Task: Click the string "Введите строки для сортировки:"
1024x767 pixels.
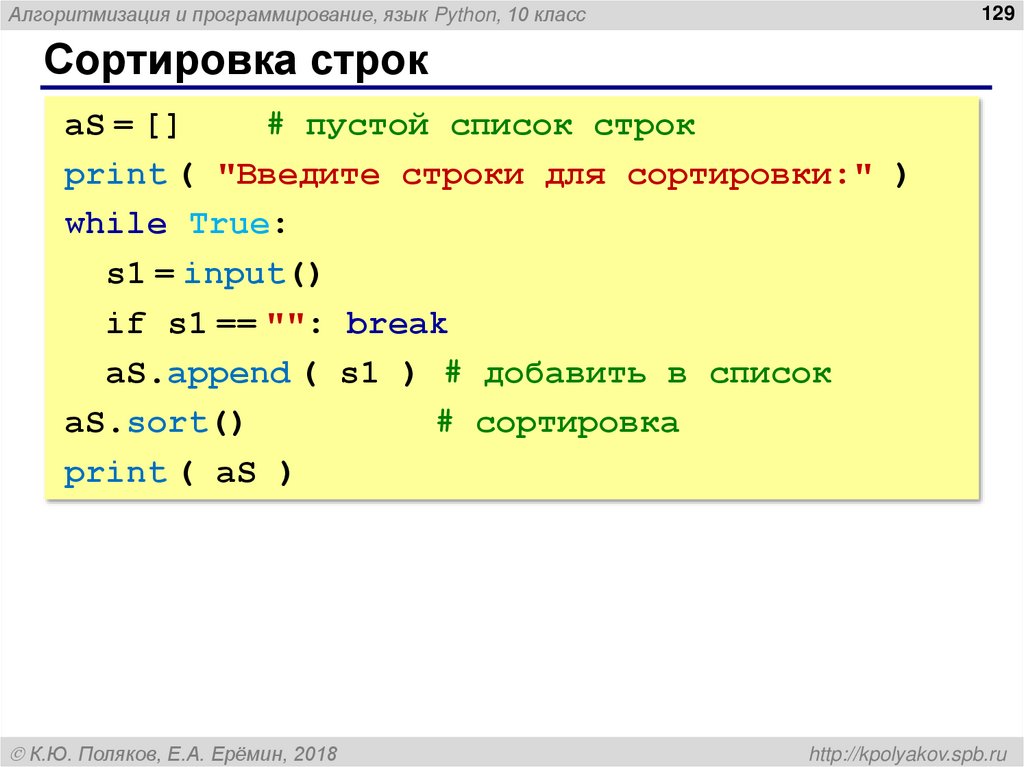Action: (545, 175)
